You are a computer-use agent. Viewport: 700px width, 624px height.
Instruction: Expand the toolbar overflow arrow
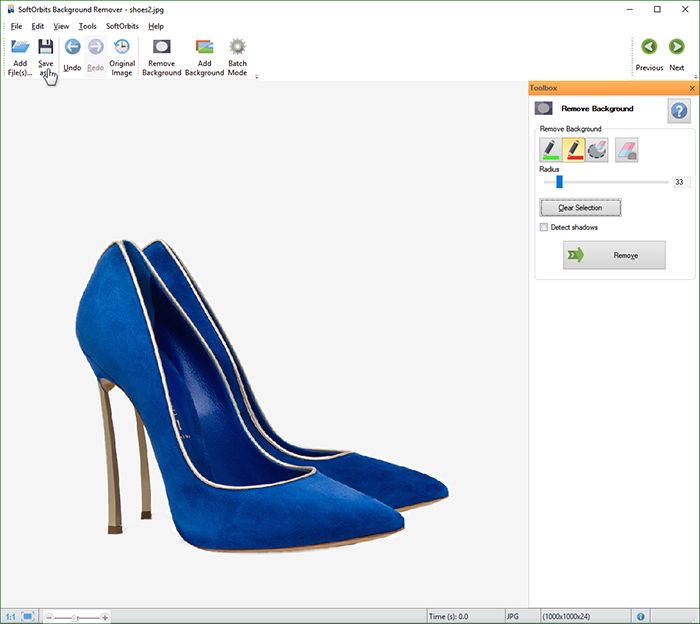point(257,77)
